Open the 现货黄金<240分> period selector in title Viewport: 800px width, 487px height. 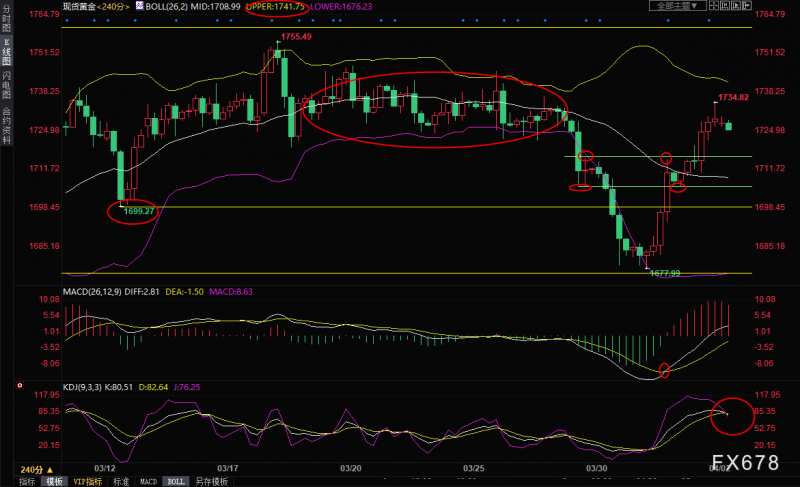(x=96, y=6)
